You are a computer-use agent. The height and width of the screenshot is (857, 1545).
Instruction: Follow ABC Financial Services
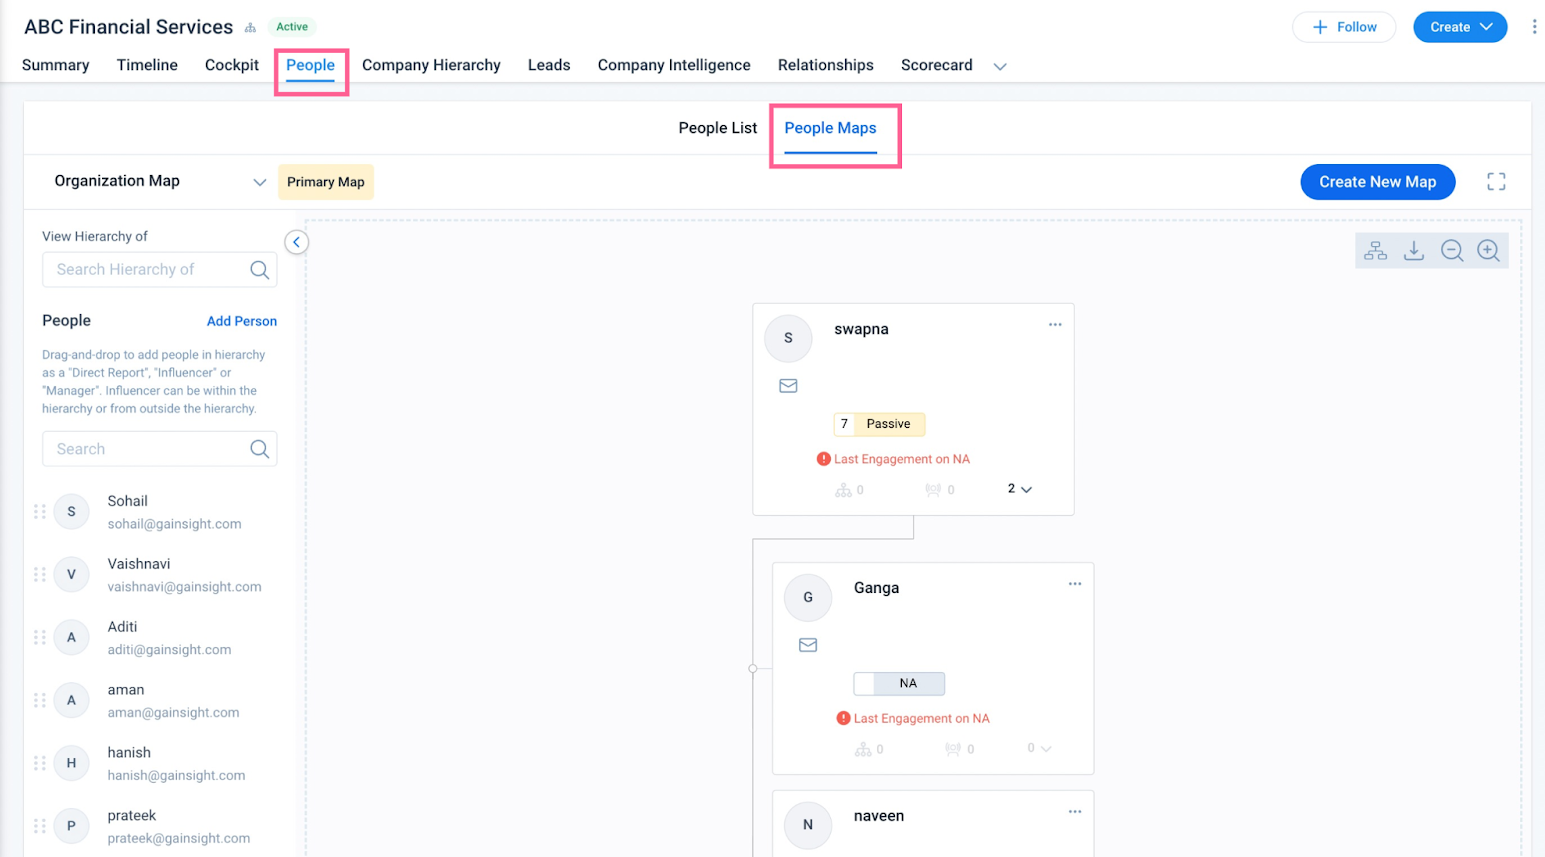click(x=1344, y=27)
